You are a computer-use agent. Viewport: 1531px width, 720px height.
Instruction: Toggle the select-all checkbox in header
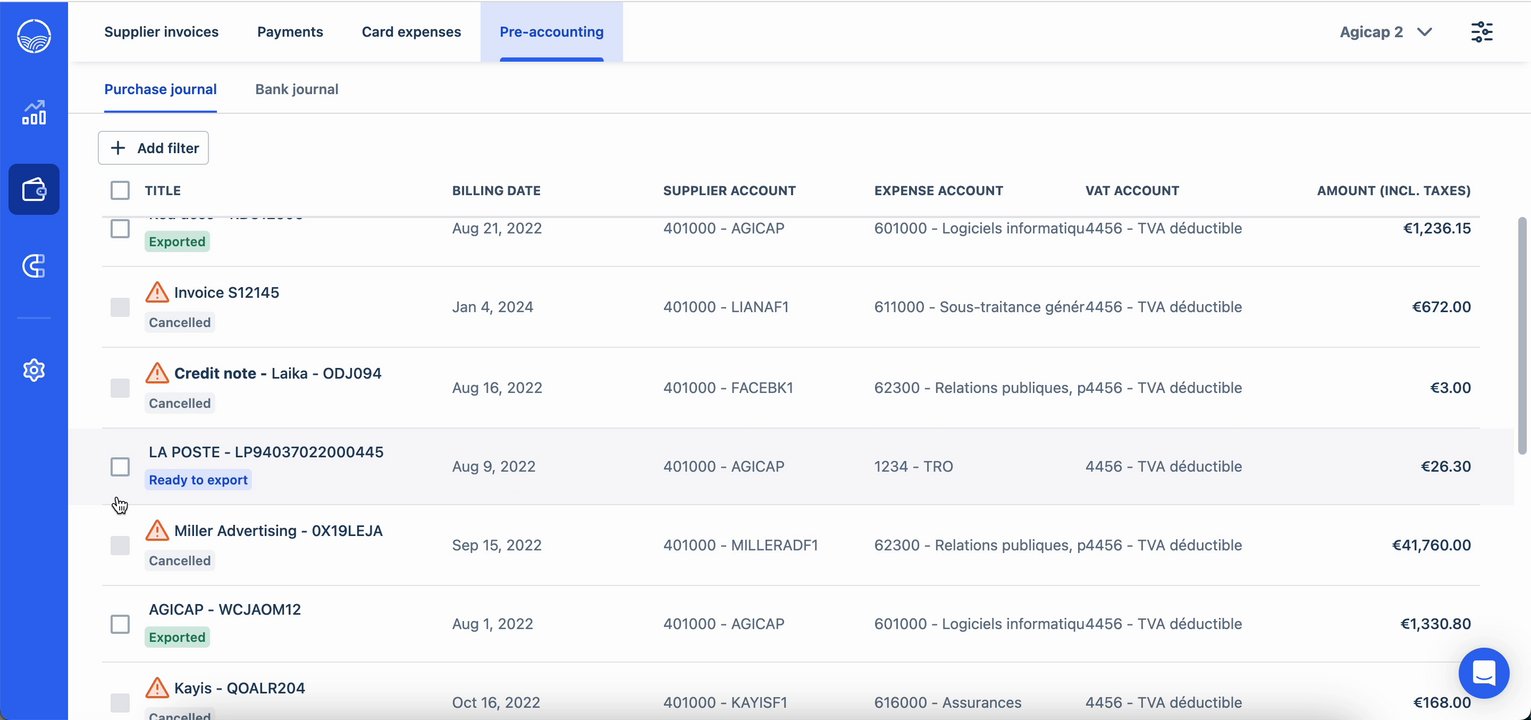click(x=120, y=190)
